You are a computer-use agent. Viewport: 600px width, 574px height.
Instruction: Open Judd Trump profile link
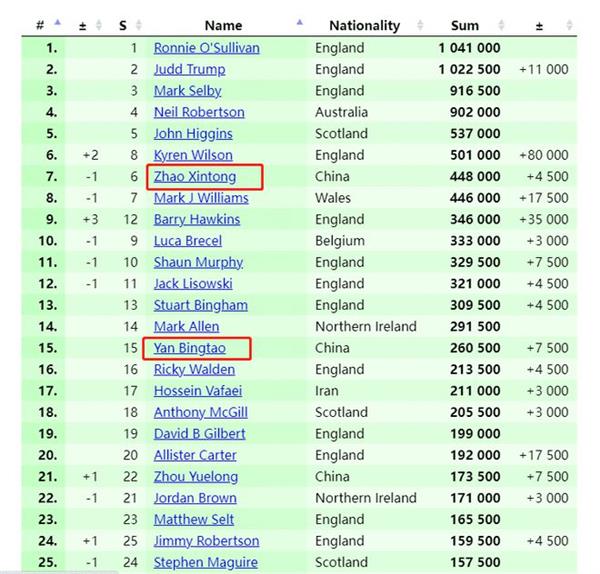tap(189, 69)
